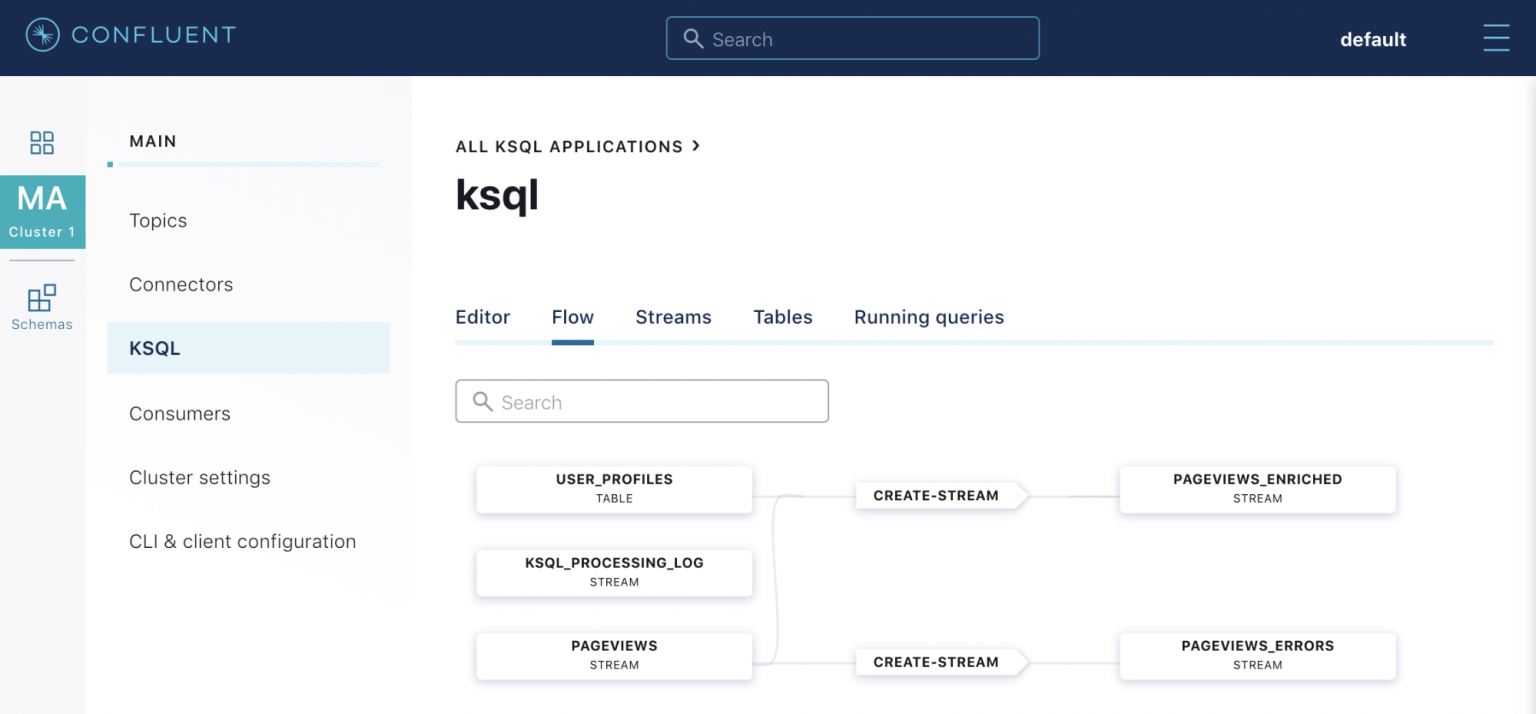Open the hamburger menu icon
The width and height of the screenshot is (1536, 714).
(1496, 37)
